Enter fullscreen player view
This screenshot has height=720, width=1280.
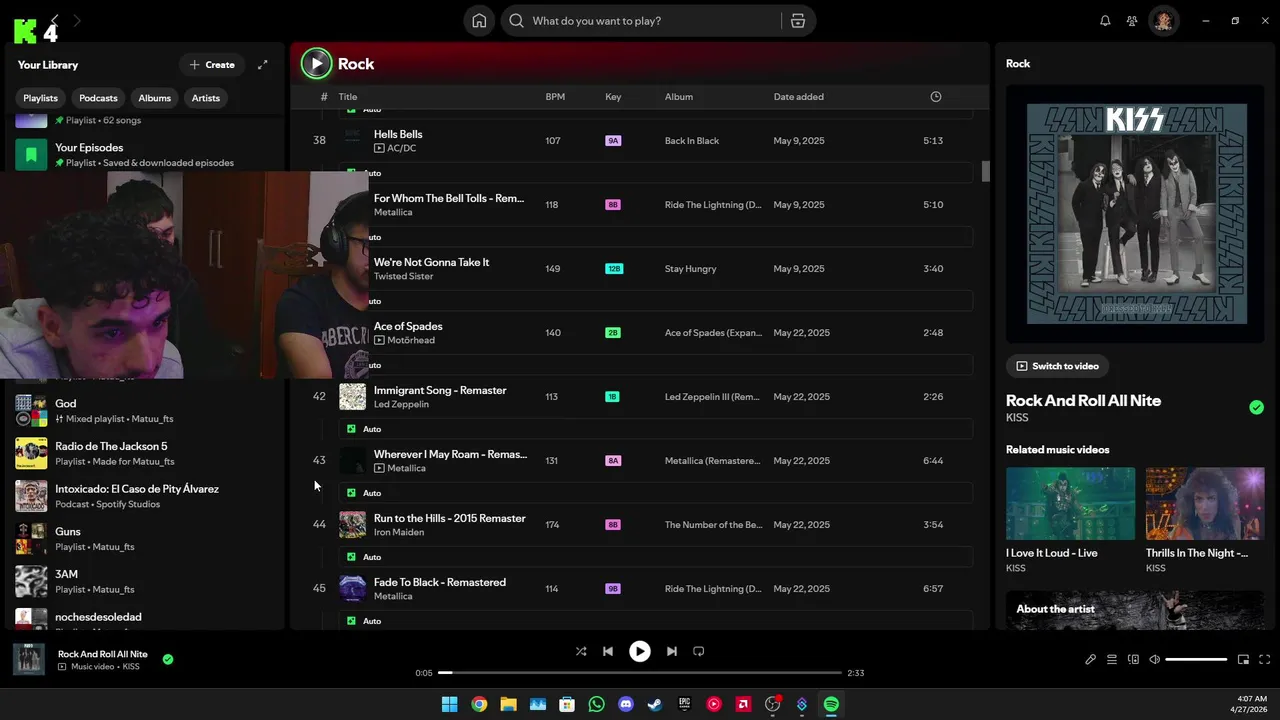tap(1265, 660)
